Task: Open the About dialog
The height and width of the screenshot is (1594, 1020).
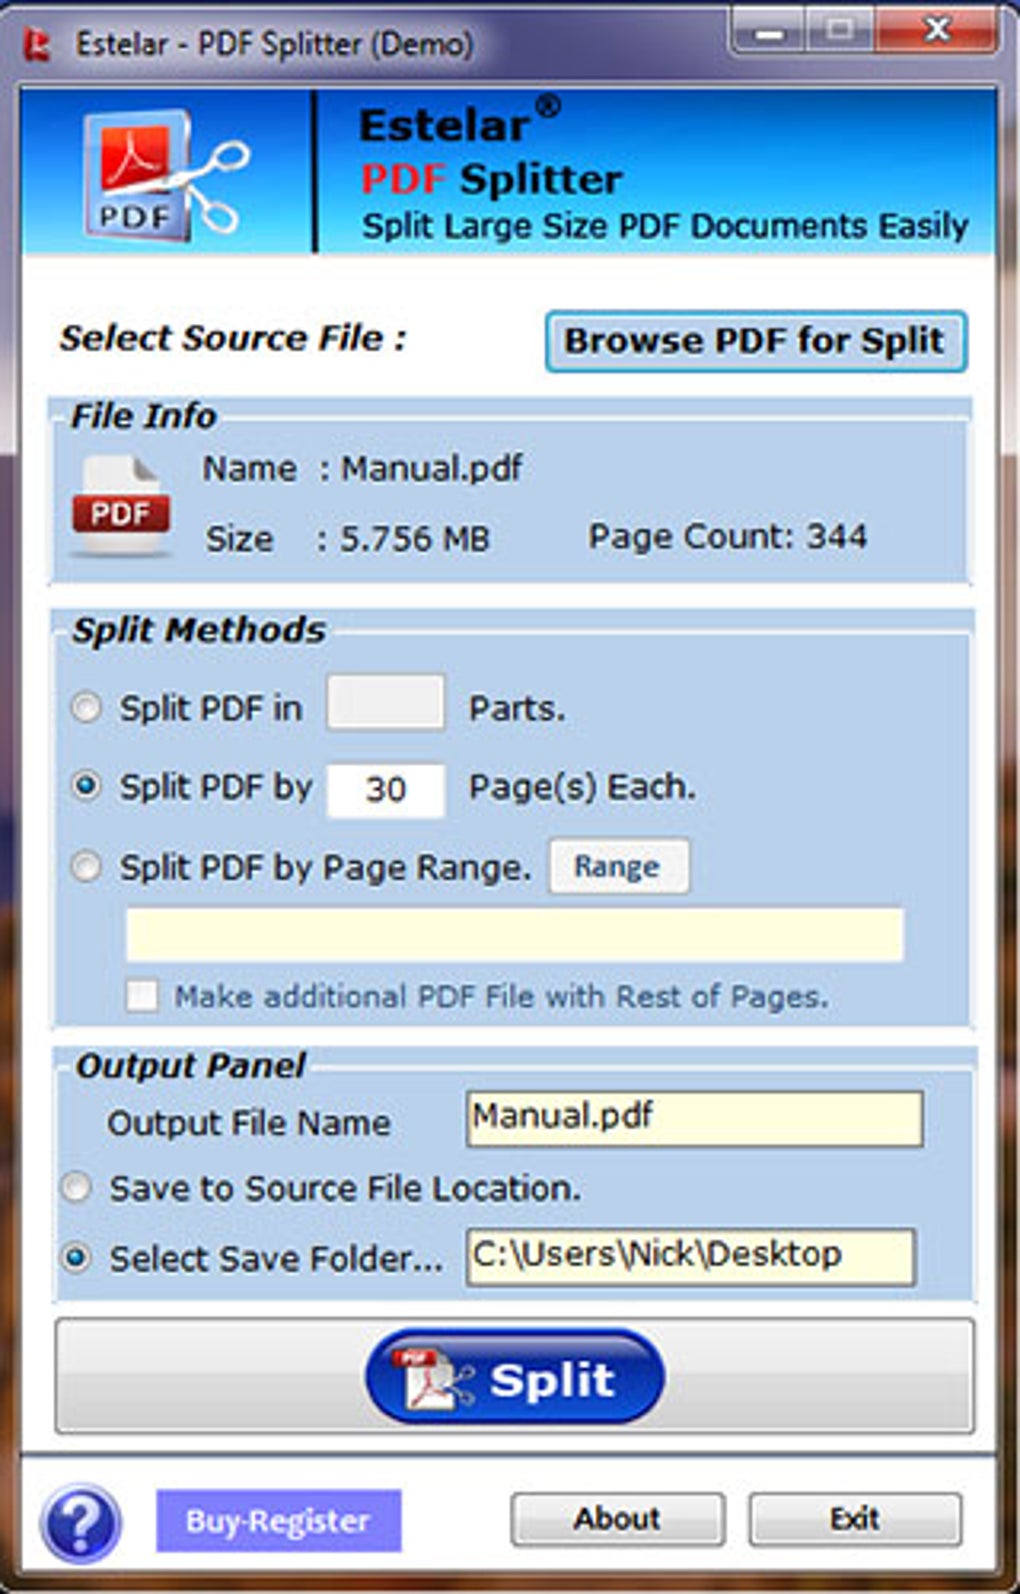Action: tap(618, 1519)
